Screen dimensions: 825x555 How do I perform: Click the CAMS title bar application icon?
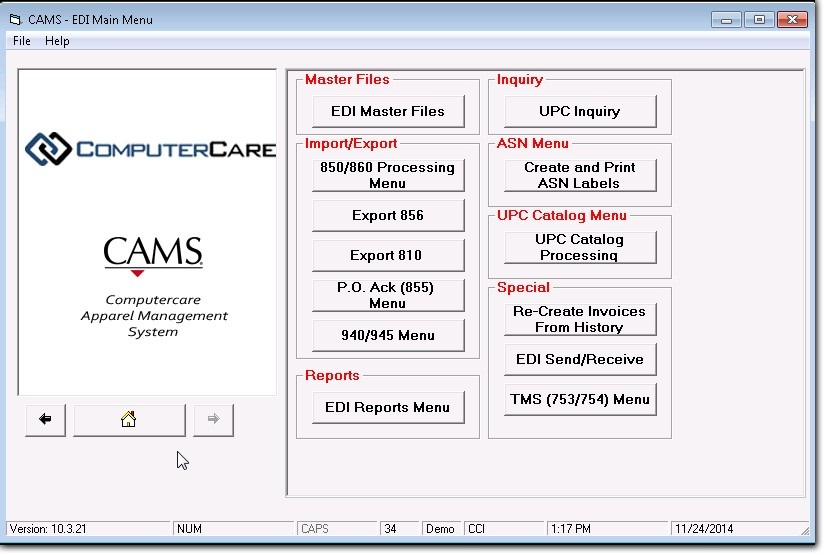[15, 20]
